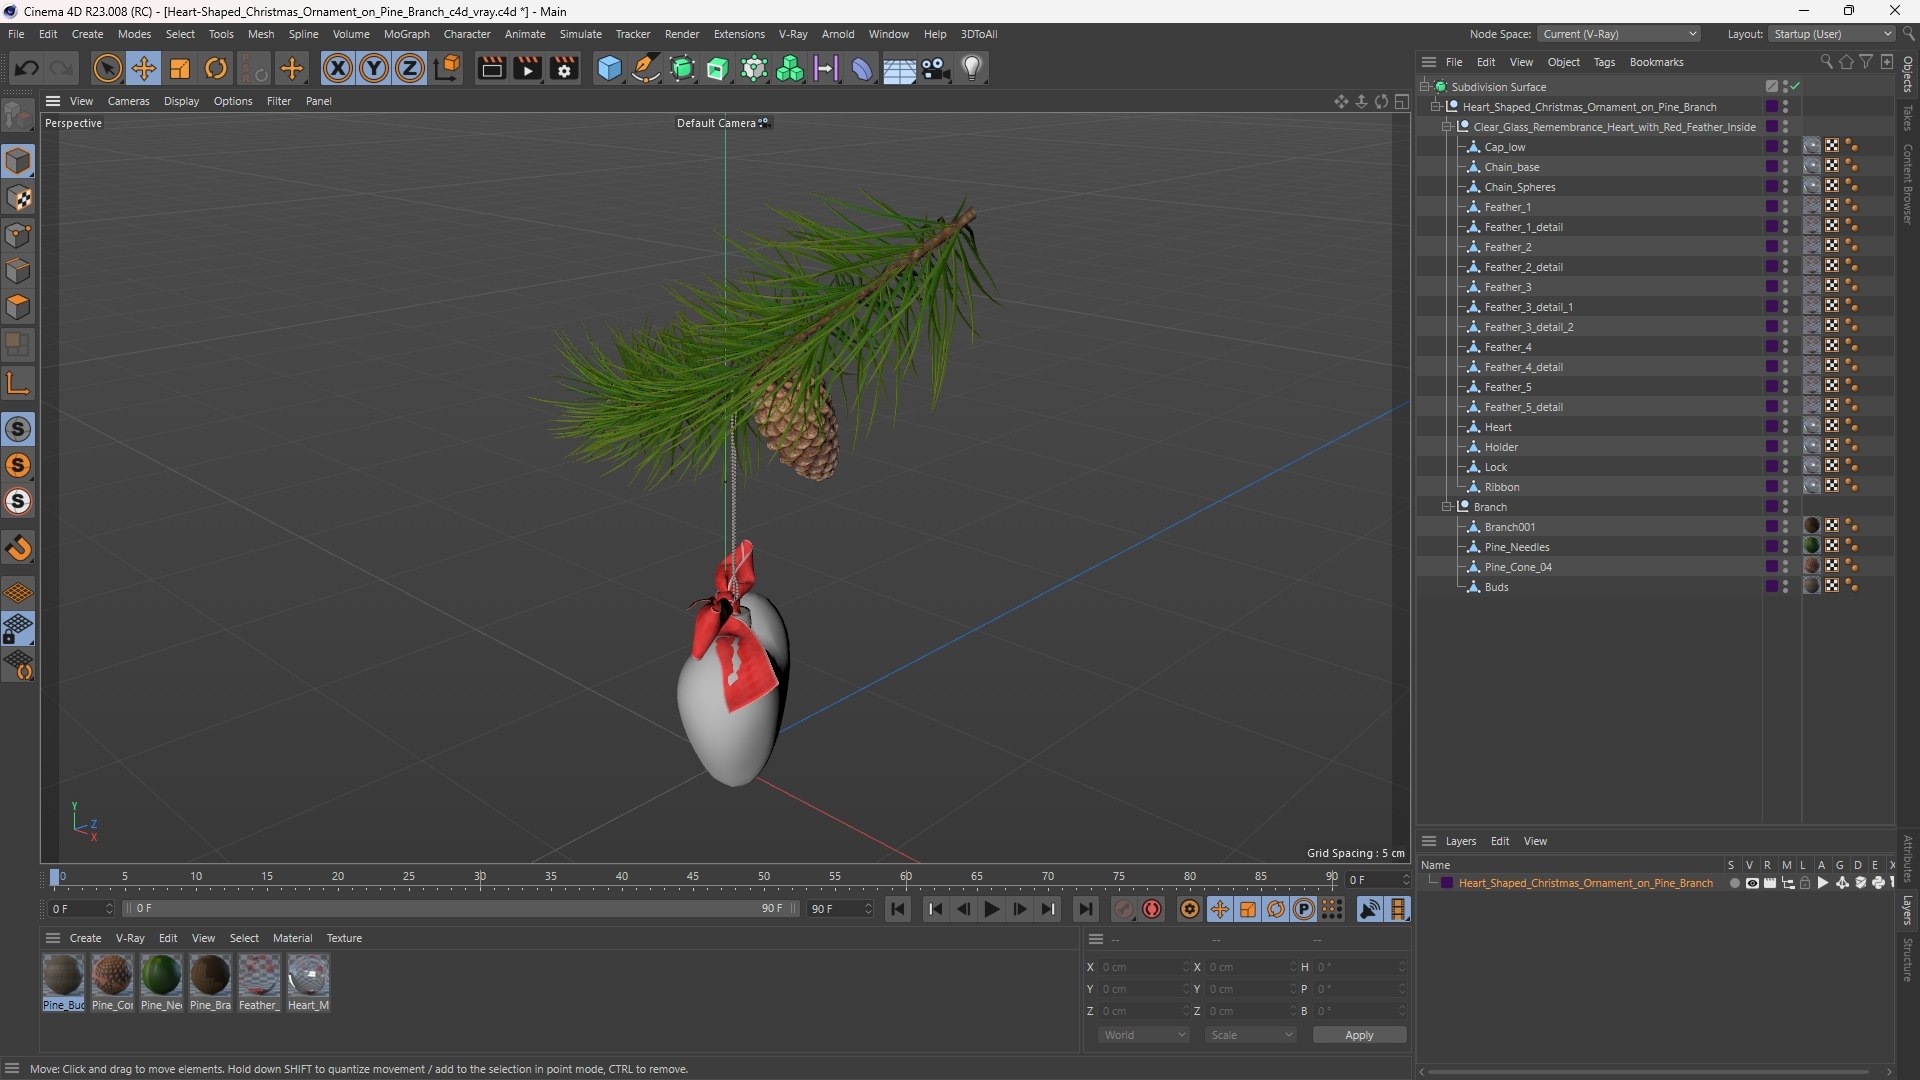Open the World coordinate mode dropdown
This screenshot has width=1920, height=1080.
1144,1035
